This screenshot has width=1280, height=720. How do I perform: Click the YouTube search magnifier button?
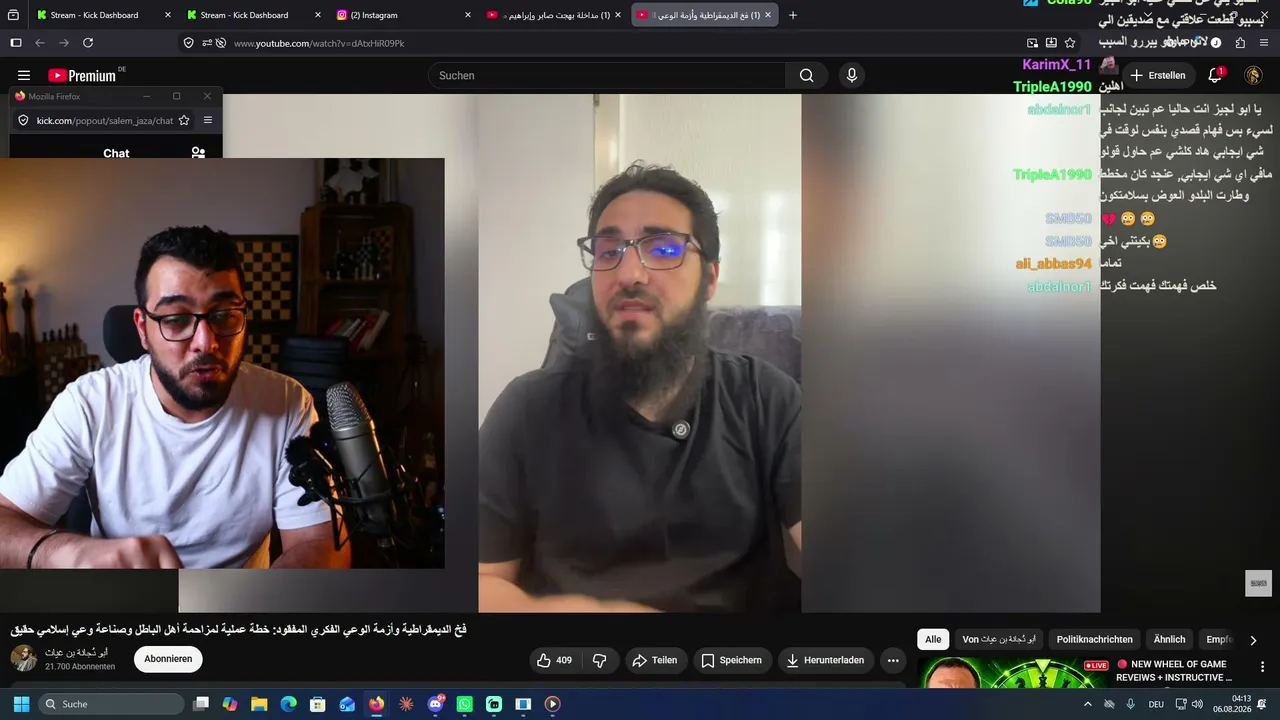click(806, 76)
